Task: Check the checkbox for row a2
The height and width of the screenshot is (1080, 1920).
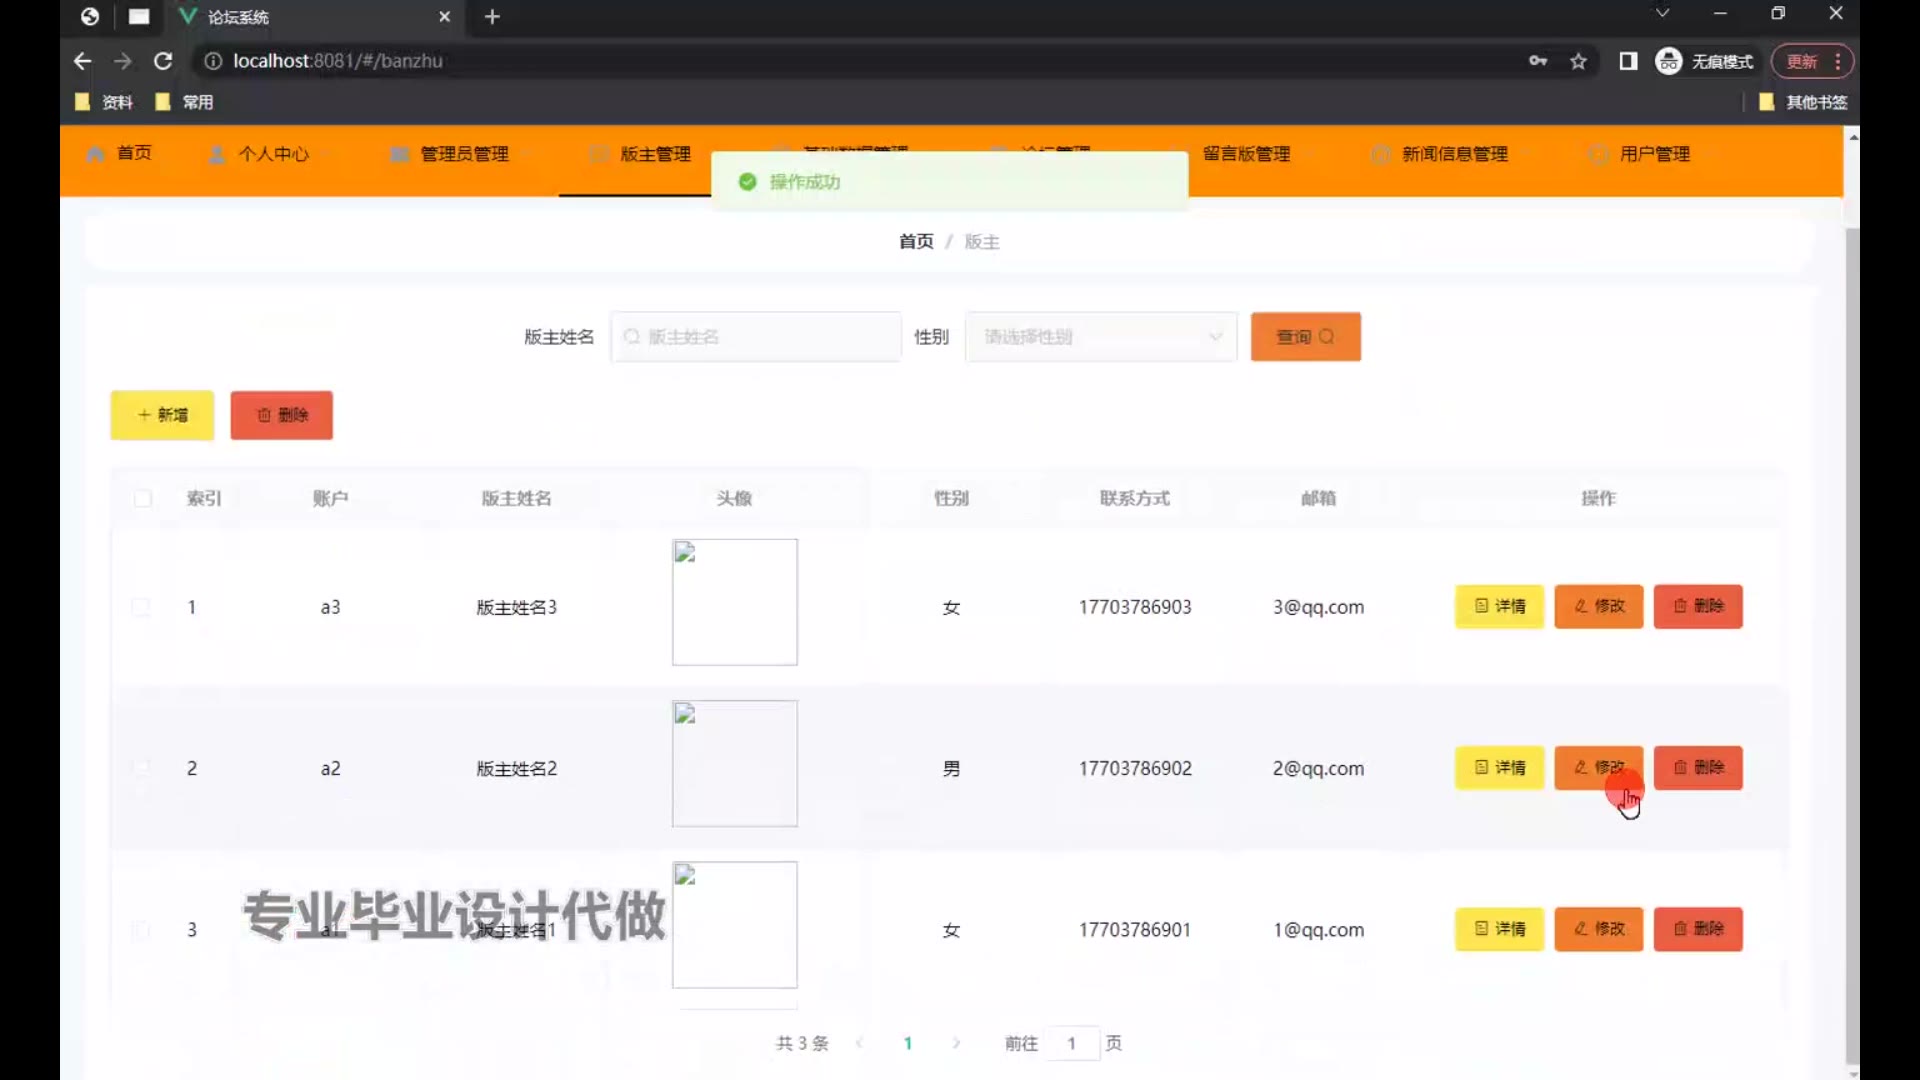Action: click(141, 768)
